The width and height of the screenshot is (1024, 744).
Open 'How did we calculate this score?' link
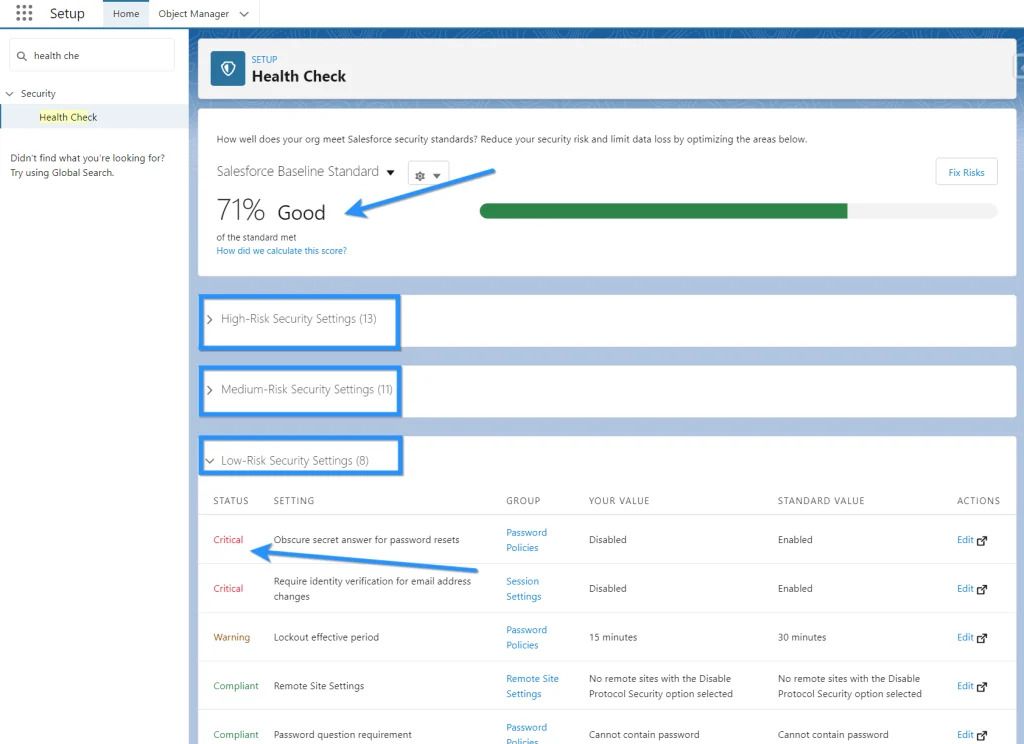(x=281, y=251)
